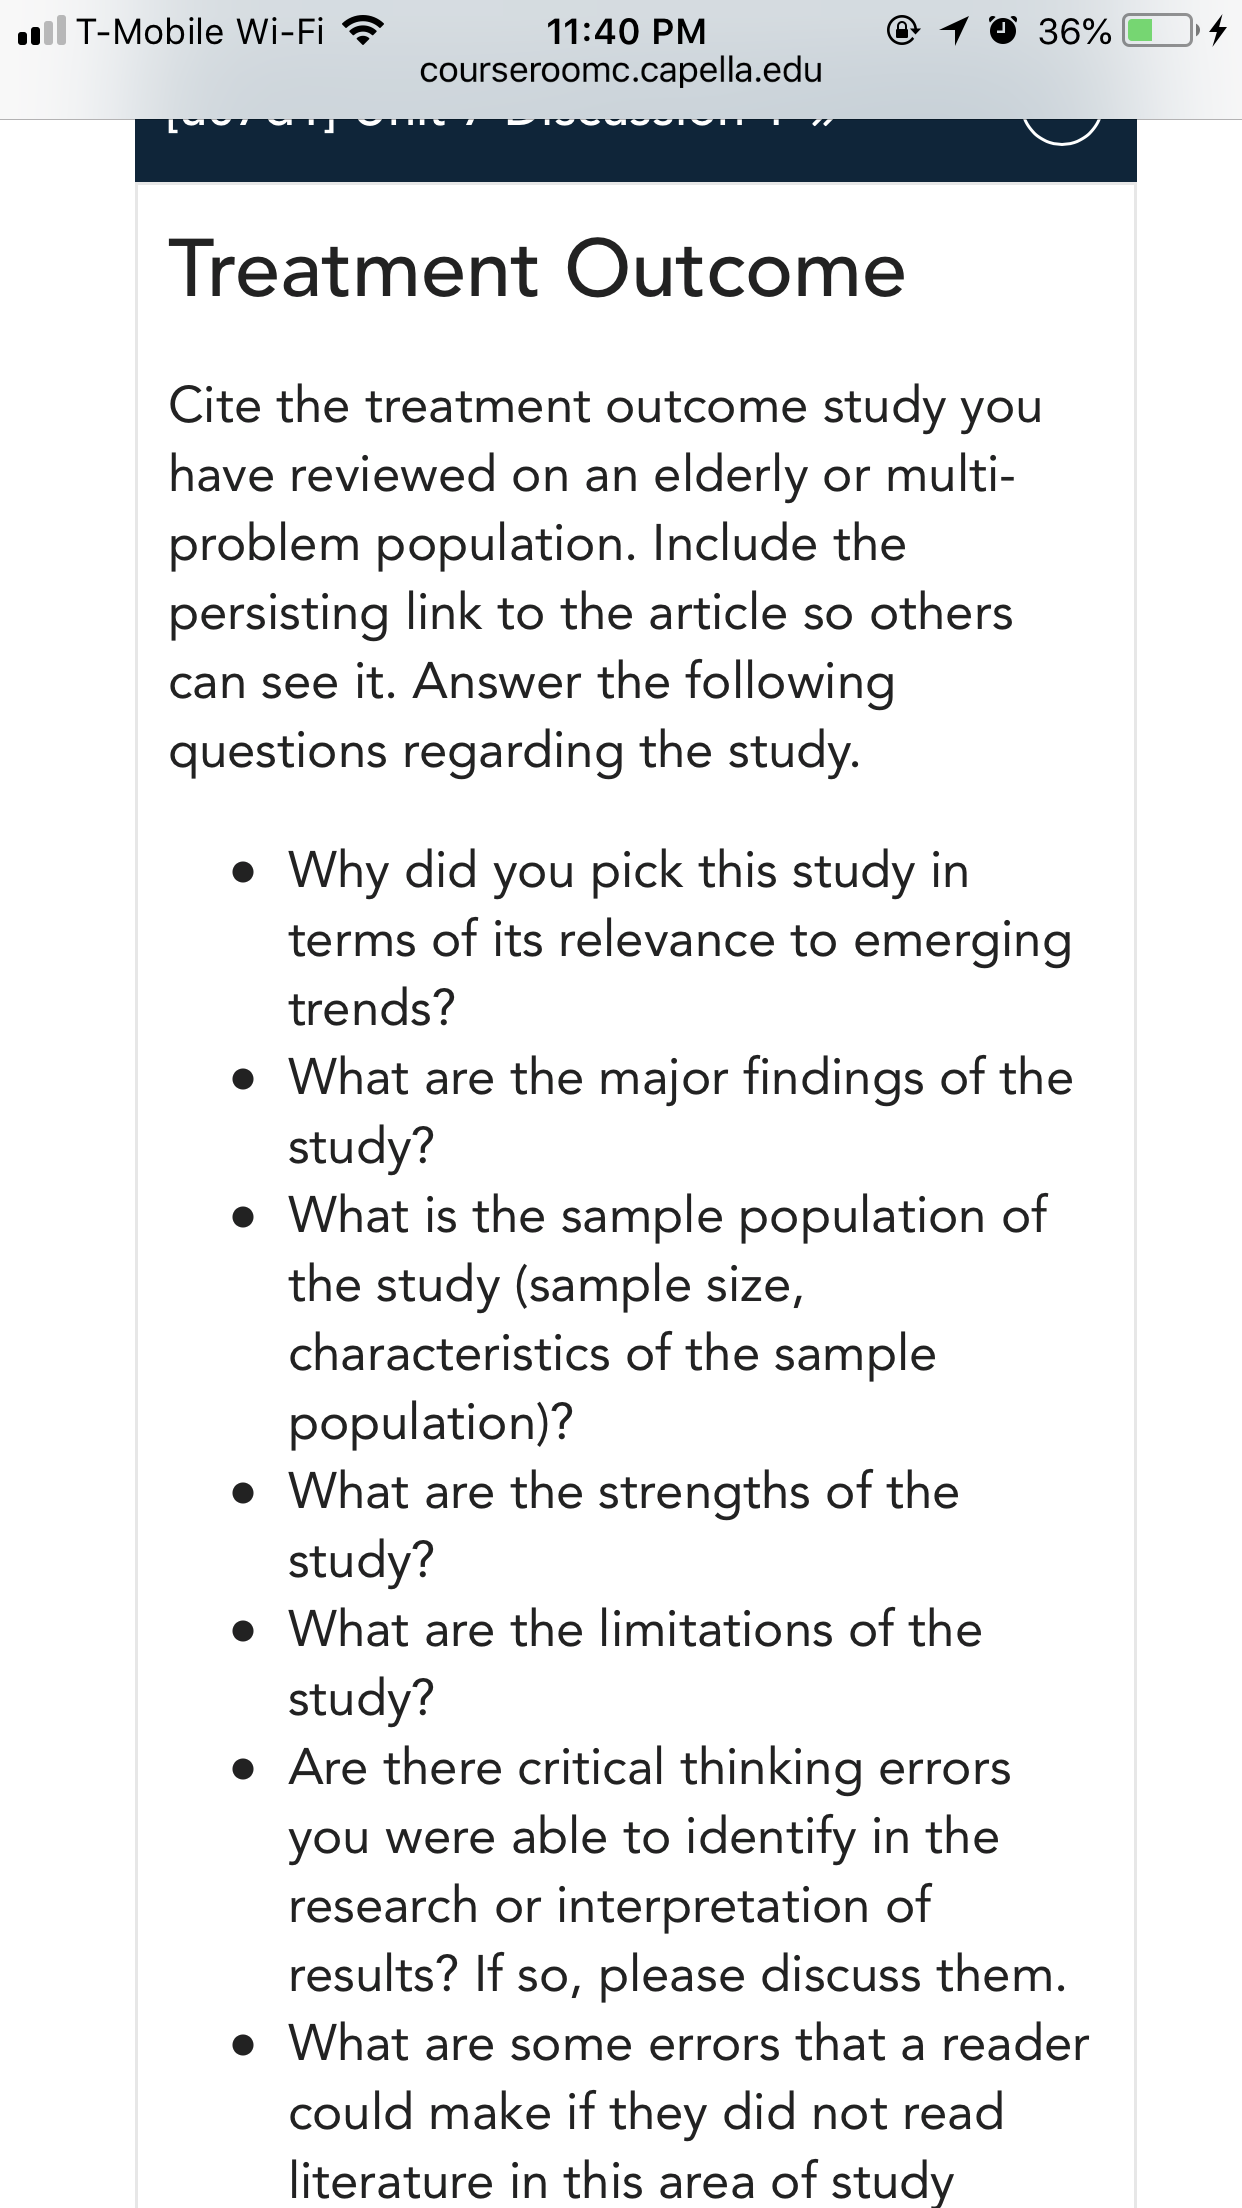Image resolution: width=1242 pixels, height=2208 pixels.
Task: Tap the charging bolt icon
Action: click(1217, 32)
